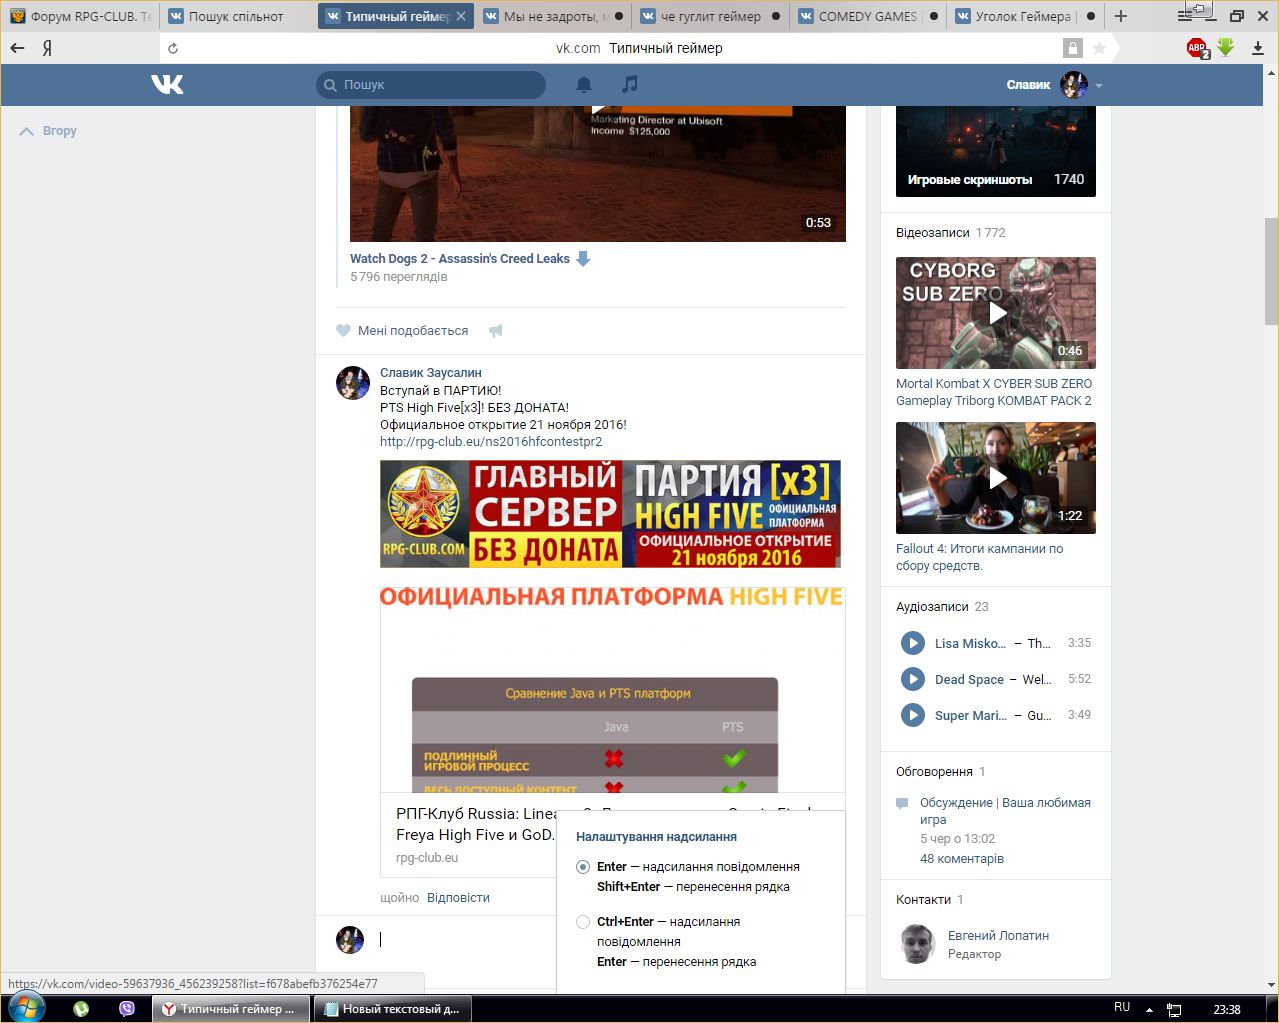Click the megaphone share icon
Image resolution: width=1279 pixels, height=1023 pixels.
coord(495,331)
